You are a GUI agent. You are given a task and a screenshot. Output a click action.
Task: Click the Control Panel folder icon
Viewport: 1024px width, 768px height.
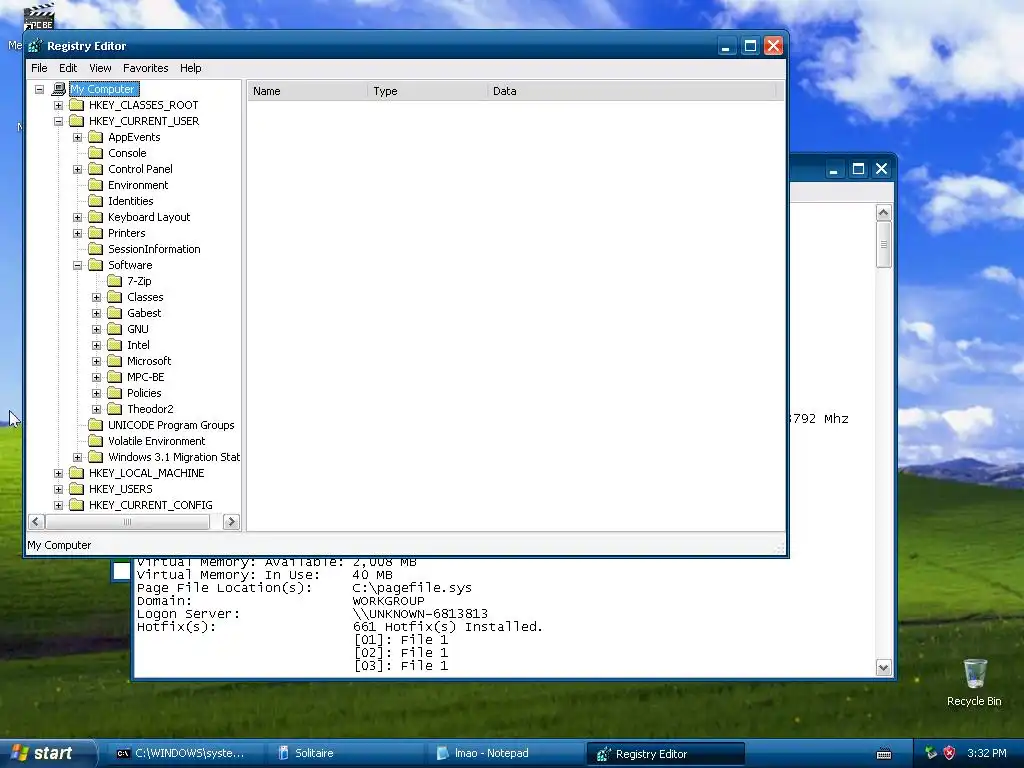(96, 169)
